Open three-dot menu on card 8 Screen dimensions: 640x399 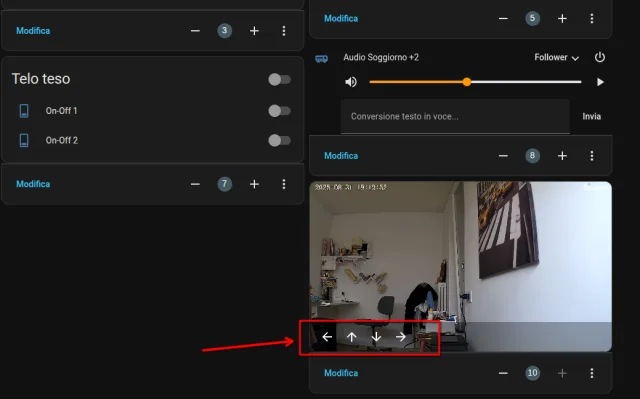click(x=592, y=156)
